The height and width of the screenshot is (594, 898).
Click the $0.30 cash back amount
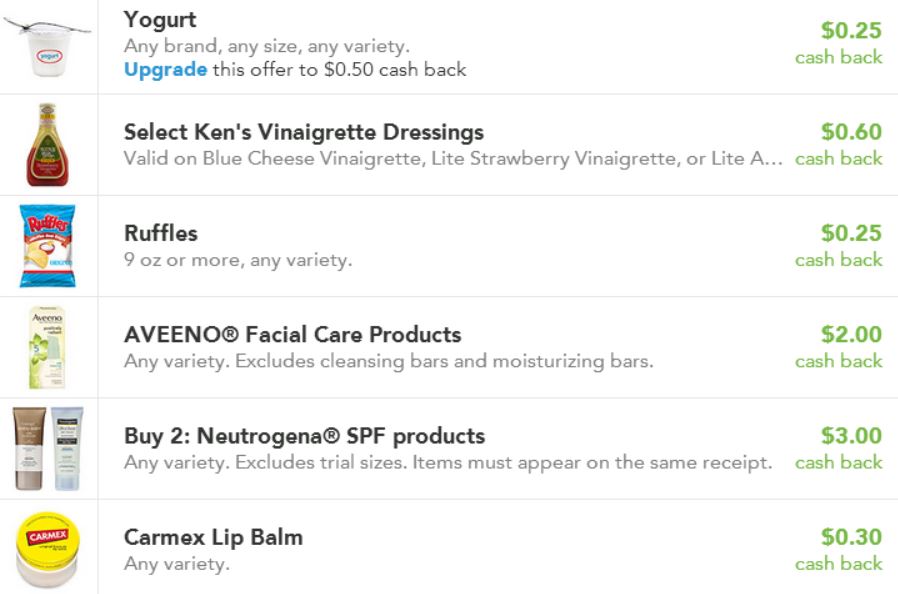851,537
